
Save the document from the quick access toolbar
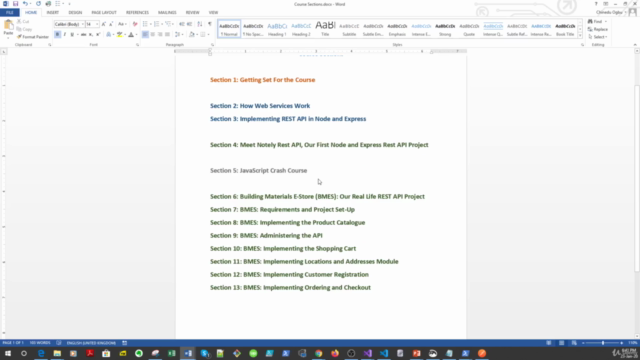pyautogui.click(x=16, y=4)
